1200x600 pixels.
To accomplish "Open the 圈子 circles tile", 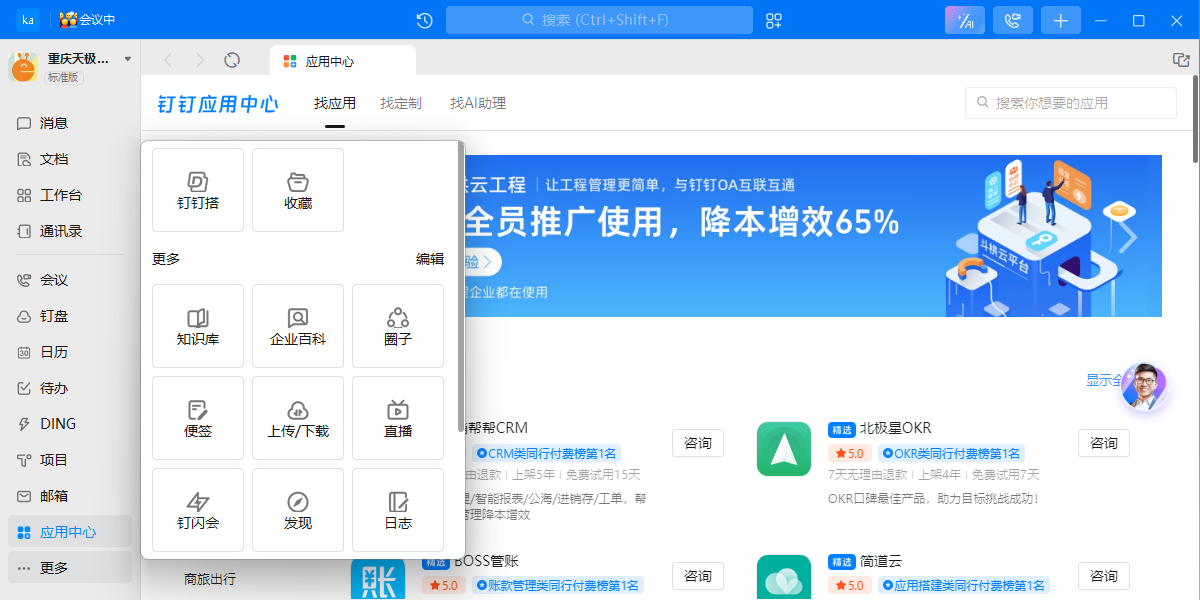I will 398,326.
